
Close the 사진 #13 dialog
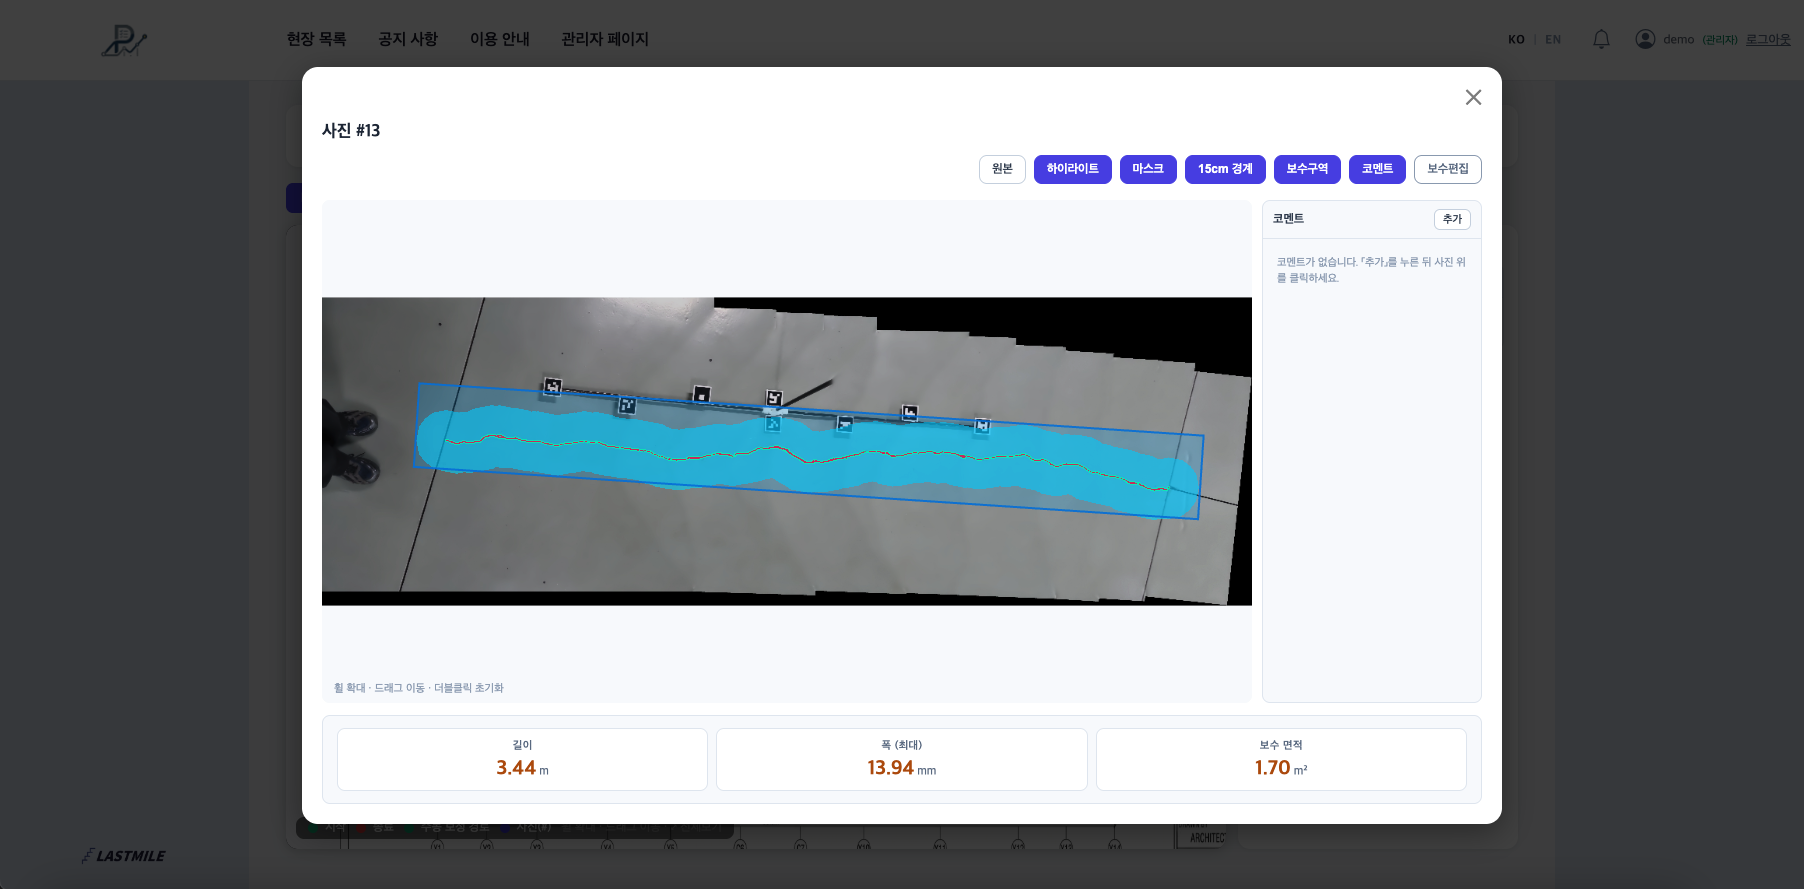[x=1473, y=97]
